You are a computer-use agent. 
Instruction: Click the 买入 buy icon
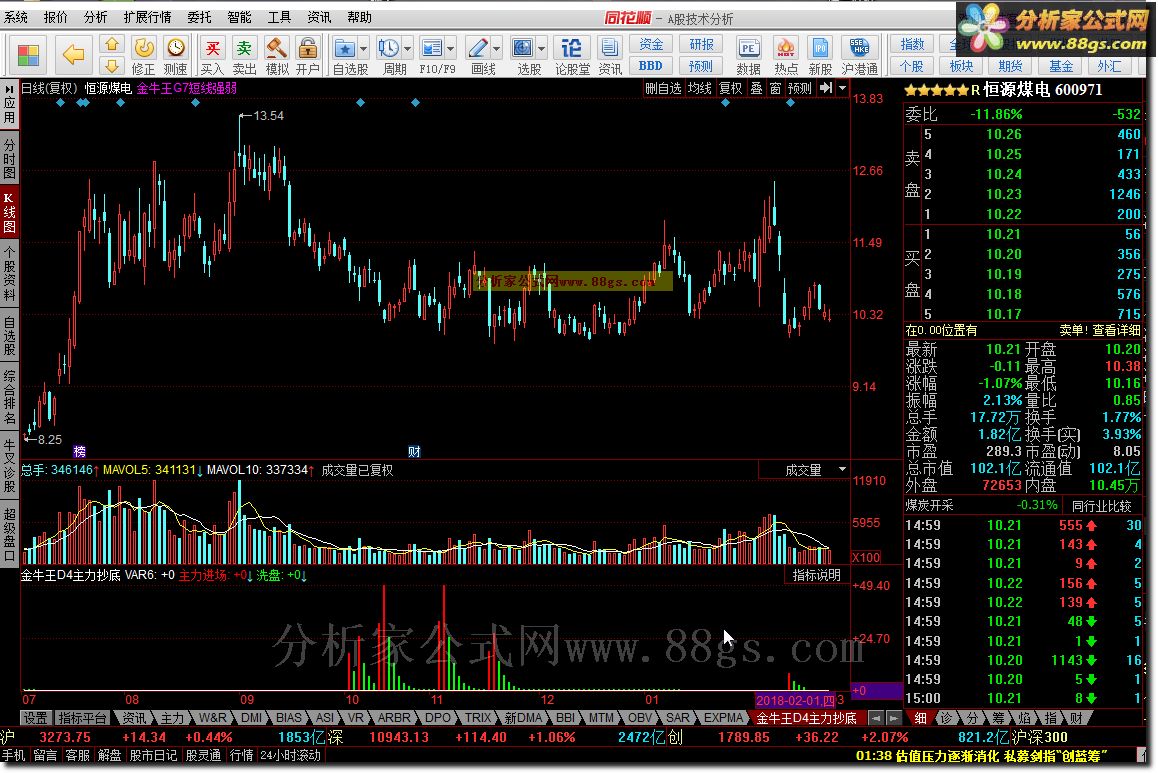212,55
